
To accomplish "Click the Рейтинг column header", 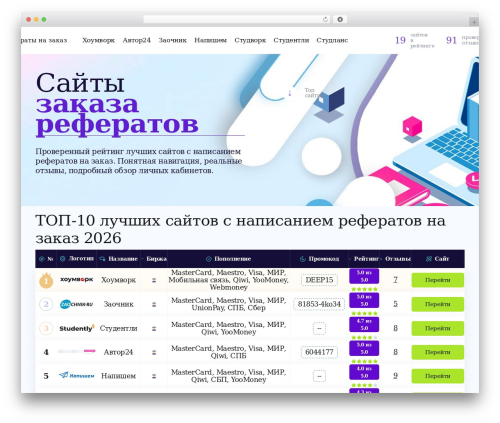I will tap(364, 259).
